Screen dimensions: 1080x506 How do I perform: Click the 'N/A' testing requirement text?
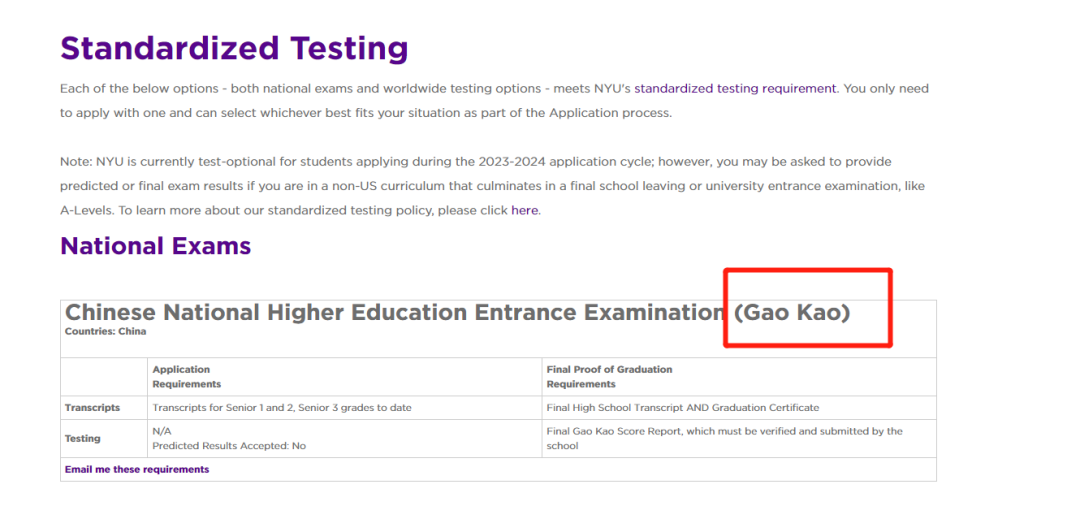pyautogui.click(x=162, y=431)
